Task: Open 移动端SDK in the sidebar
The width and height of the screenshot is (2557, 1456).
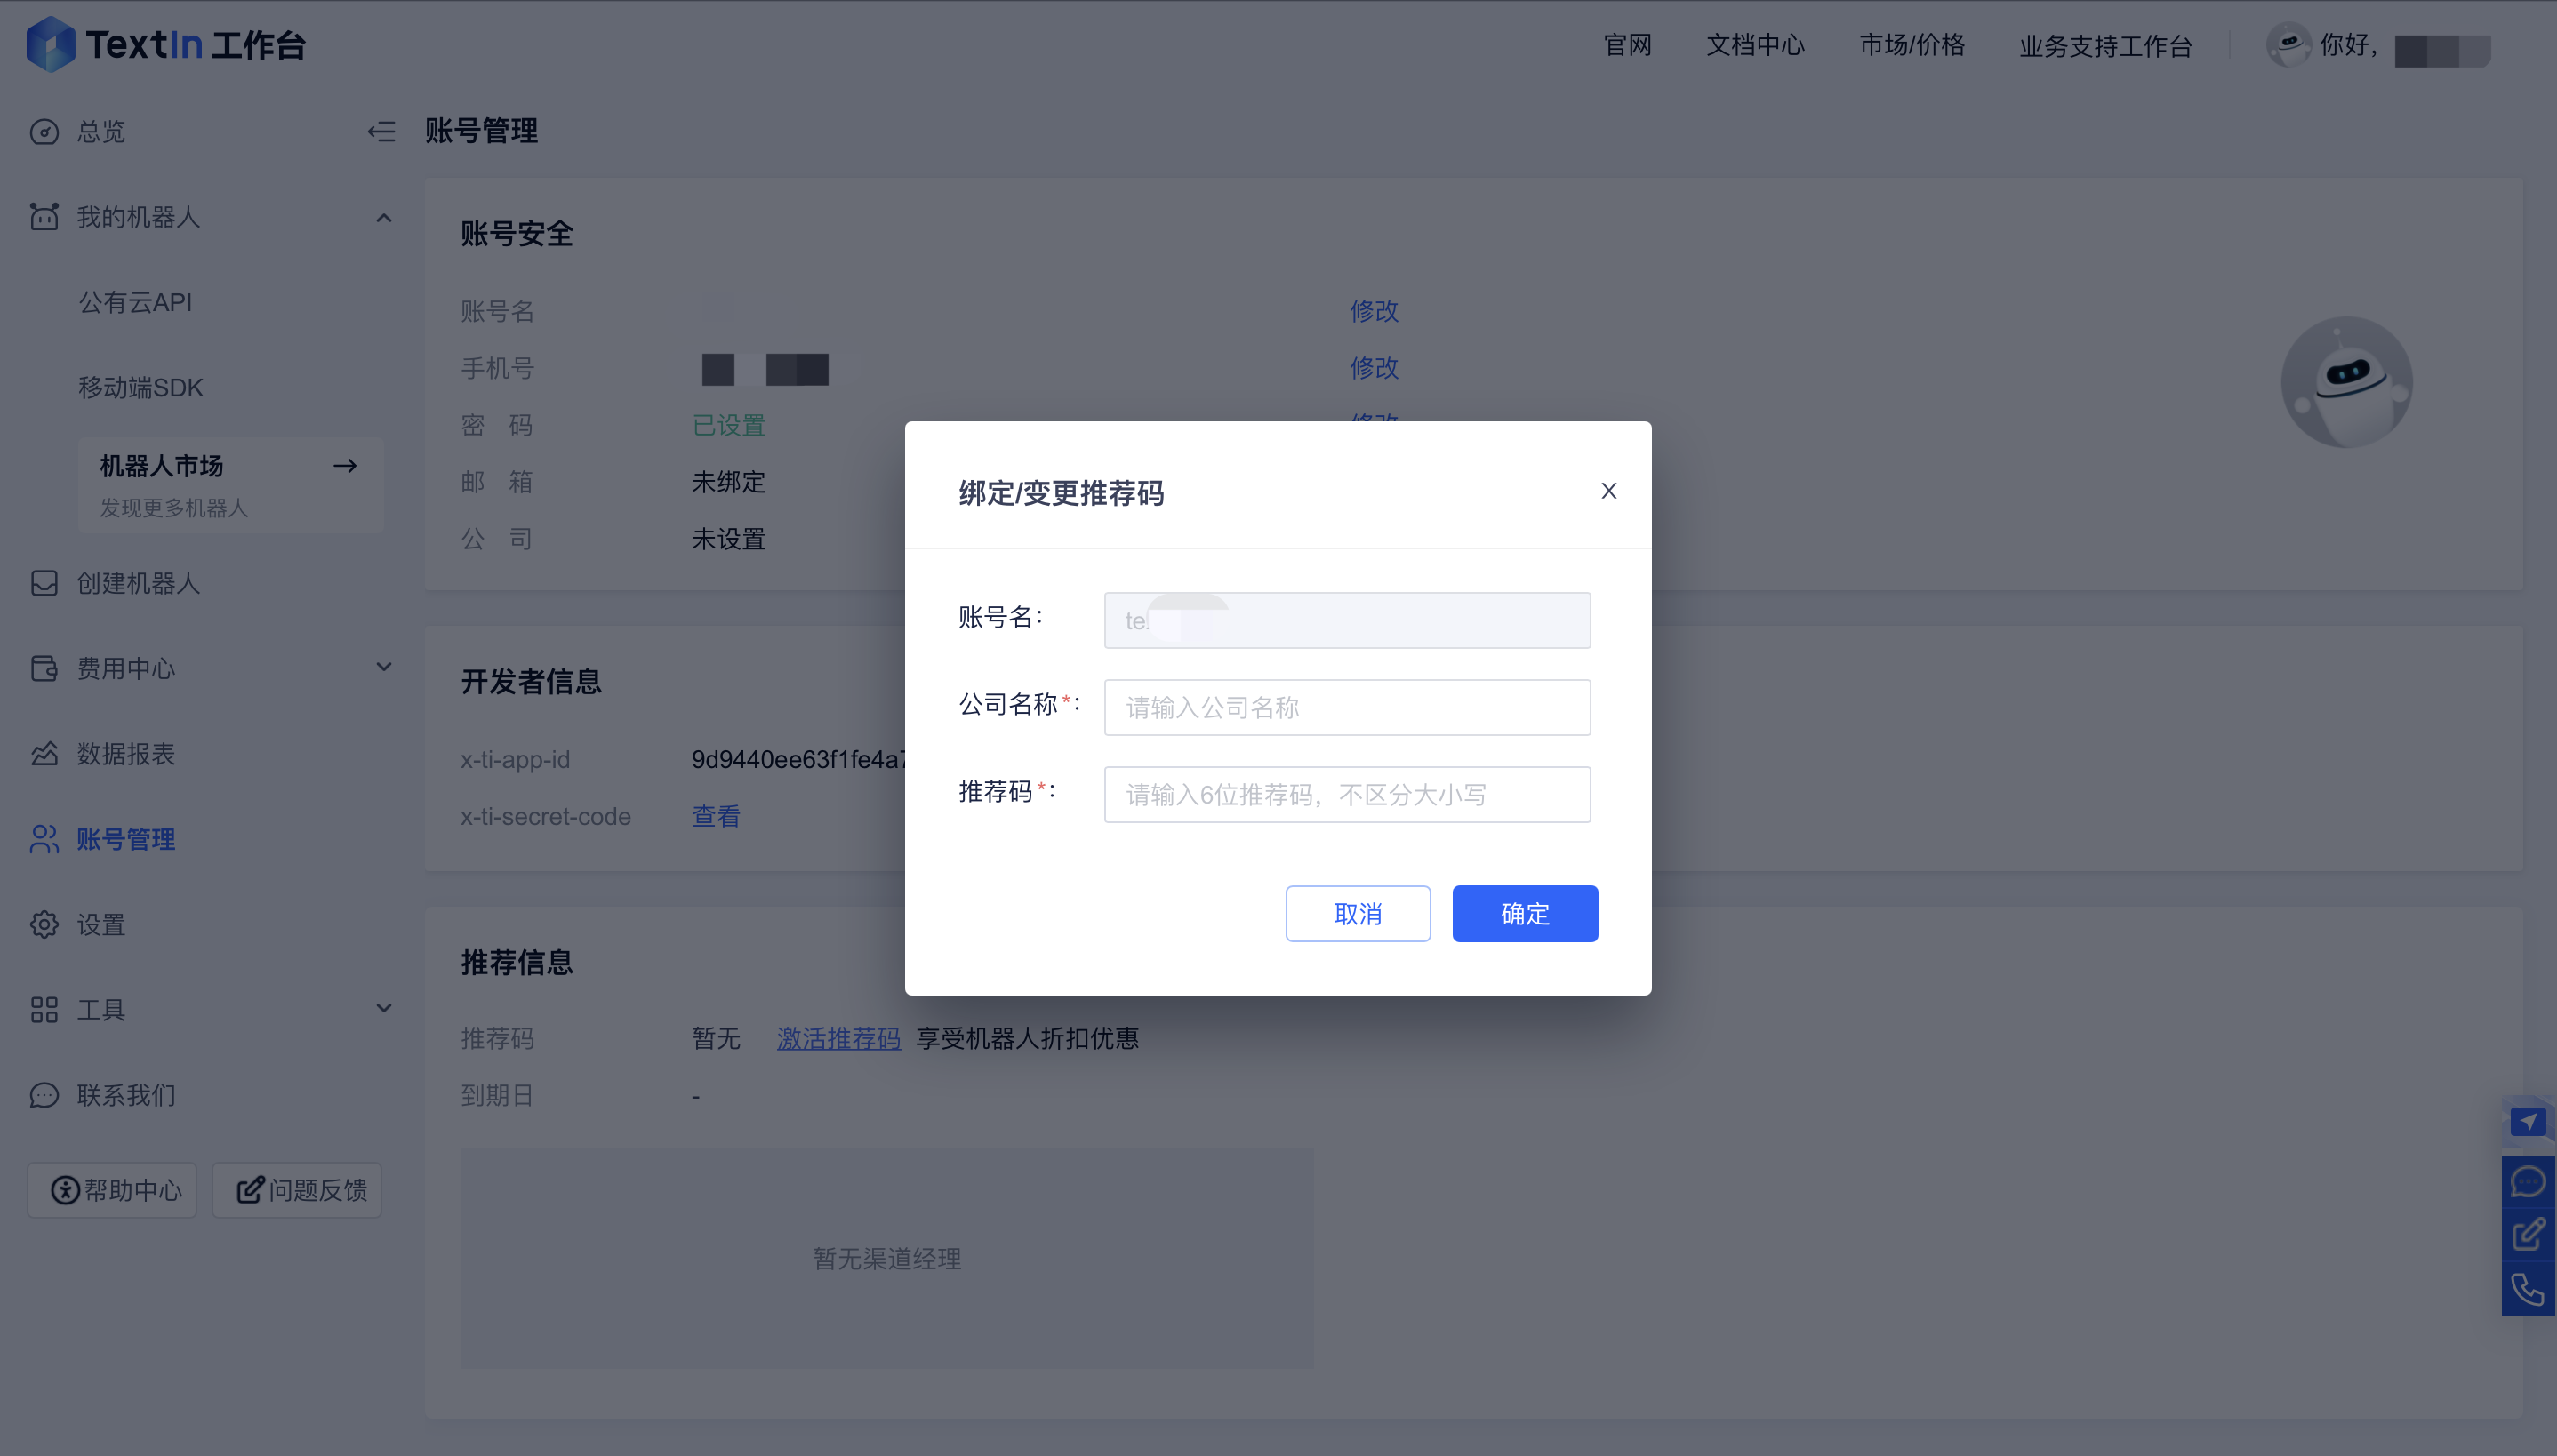Action: click(x=141, y=387)
